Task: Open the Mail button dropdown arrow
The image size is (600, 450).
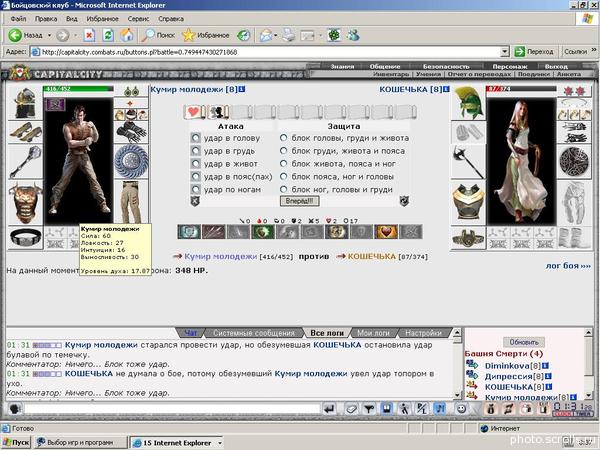Action: pyautogui.click(x=276, y=36)
